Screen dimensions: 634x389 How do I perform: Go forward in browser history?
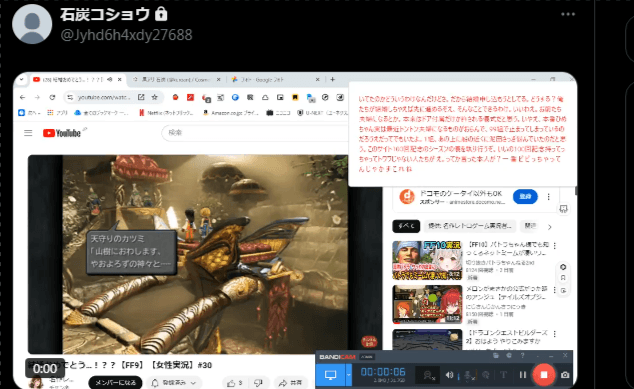[37, 97]
